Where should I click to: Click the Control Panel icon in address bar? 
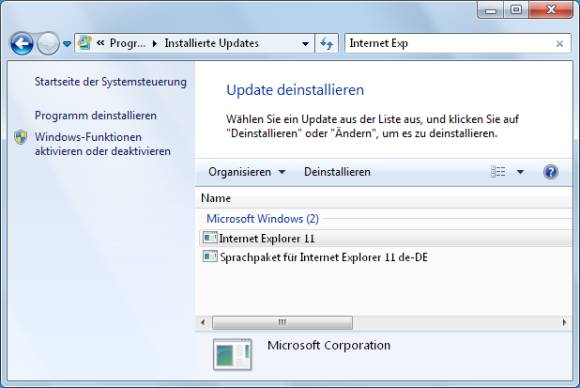click(x=85, y=43)
